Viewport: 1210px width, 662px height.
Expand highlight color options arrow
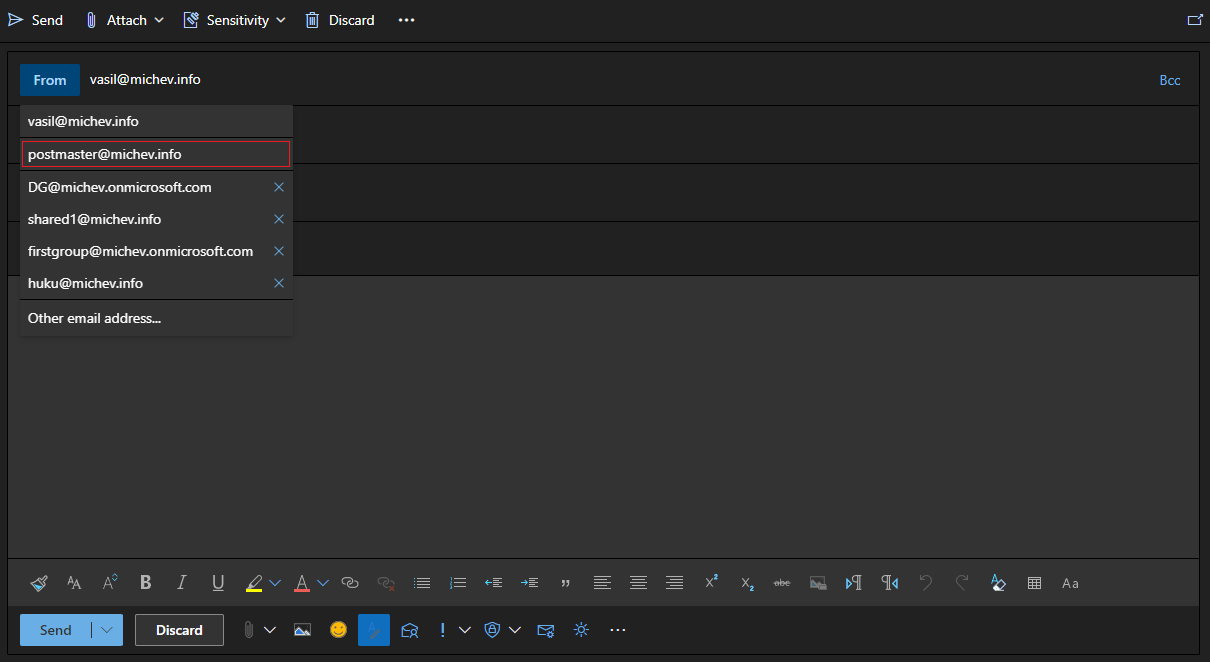coord(275,582)
